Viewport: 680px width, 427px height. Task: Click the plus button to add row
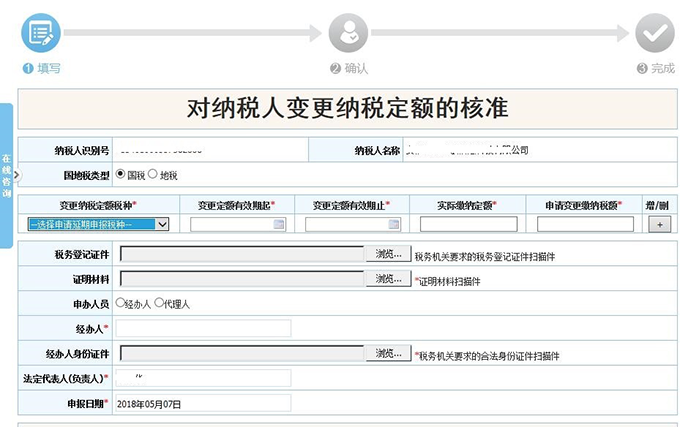(x=658, y=225)
